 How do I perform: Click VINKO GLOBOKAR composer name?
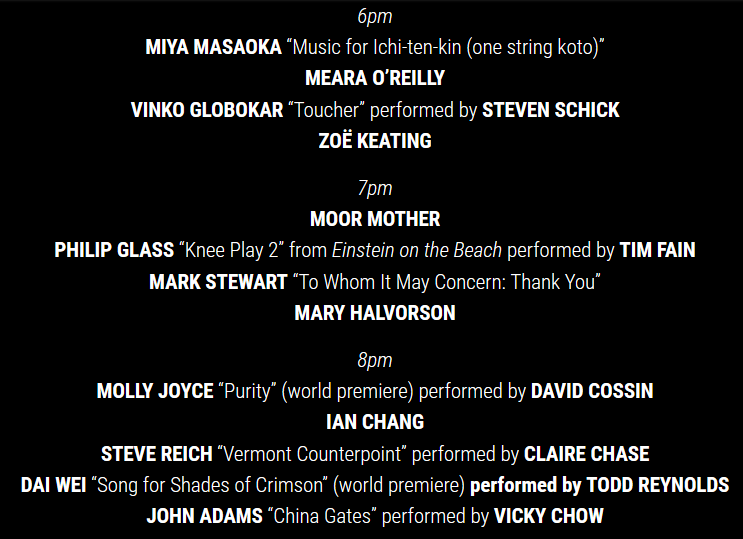click(207, 110)
